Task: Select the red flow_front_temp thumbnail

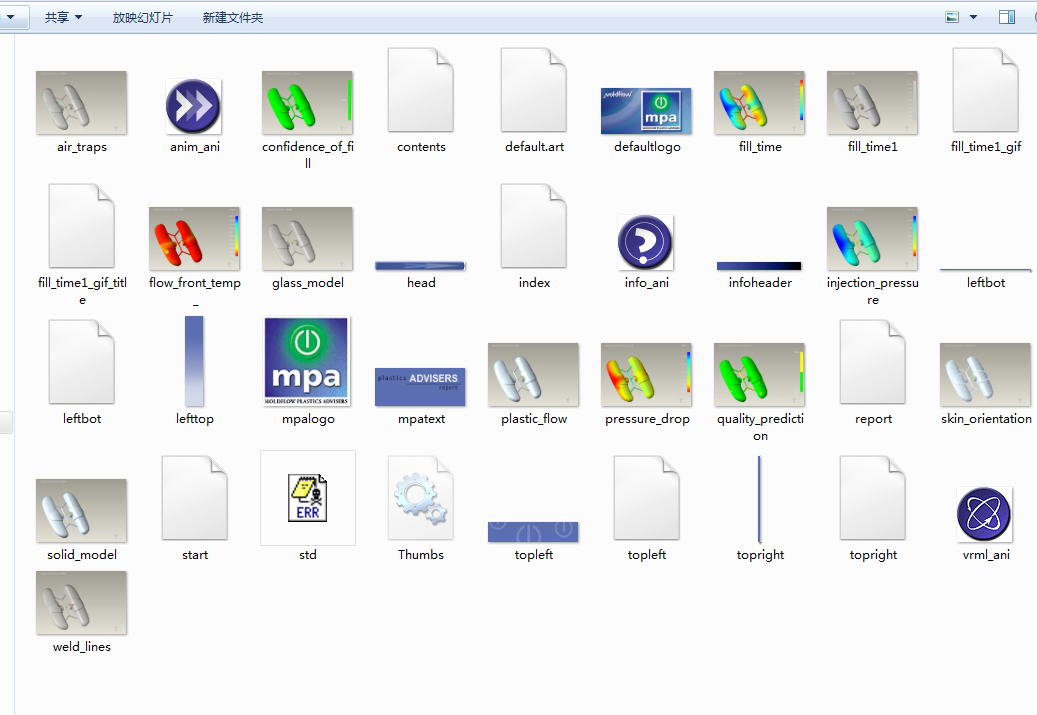Action: click(194, 239)
